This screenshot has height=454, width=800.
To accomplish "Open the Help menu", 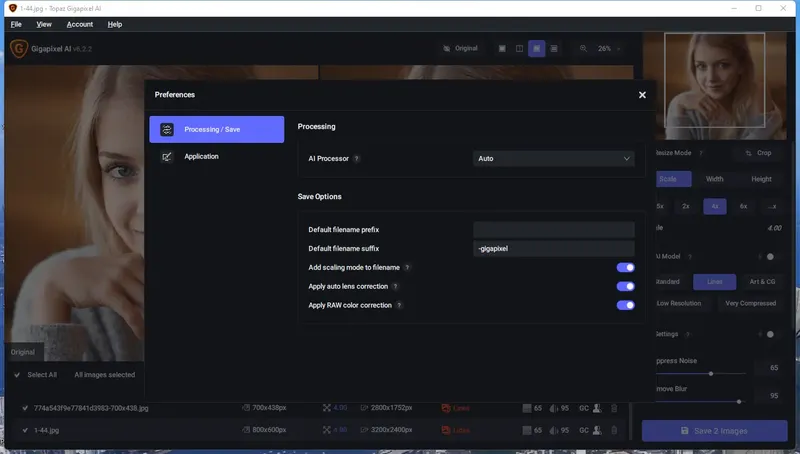I will click(115, 24).
